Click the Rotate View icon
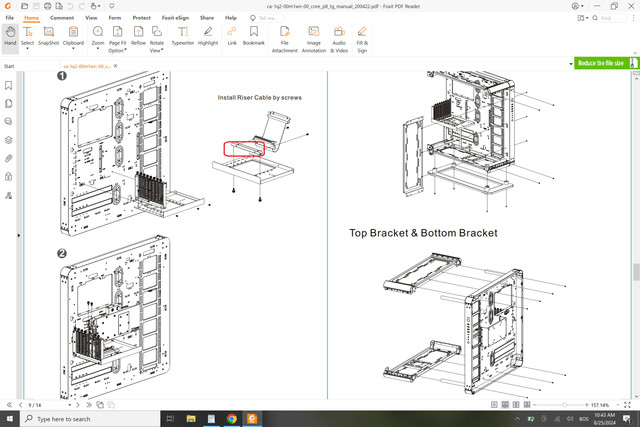This screenshot has width=640, height=427. 156,32
